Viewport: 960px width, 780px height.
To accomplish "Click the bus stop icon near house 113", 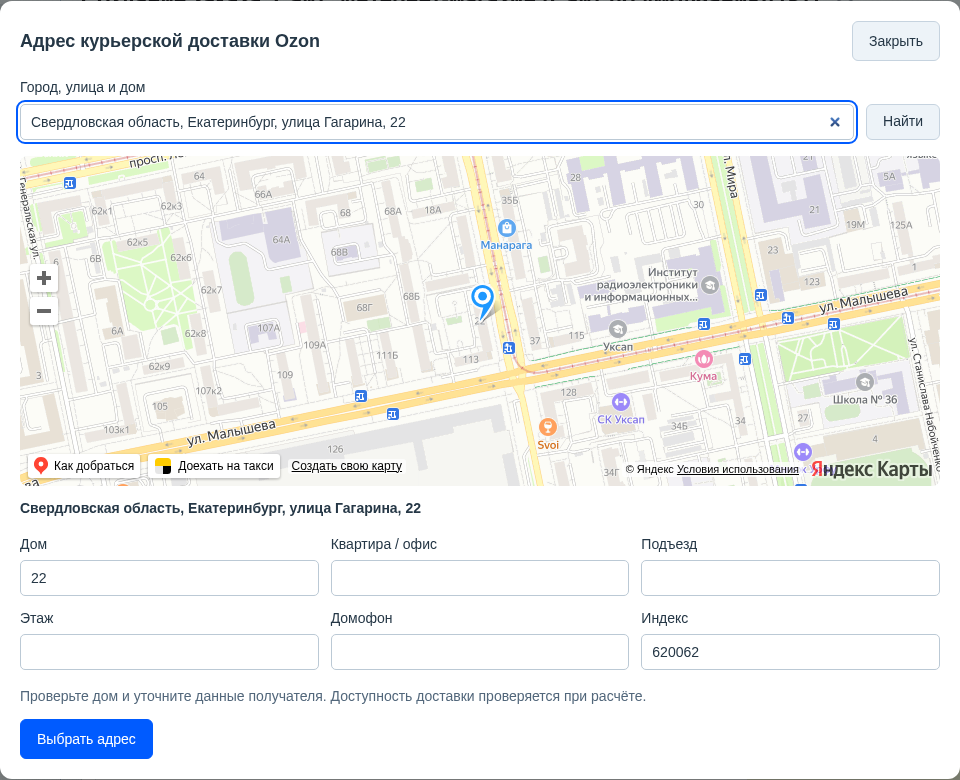I will [x=508, y=348].
